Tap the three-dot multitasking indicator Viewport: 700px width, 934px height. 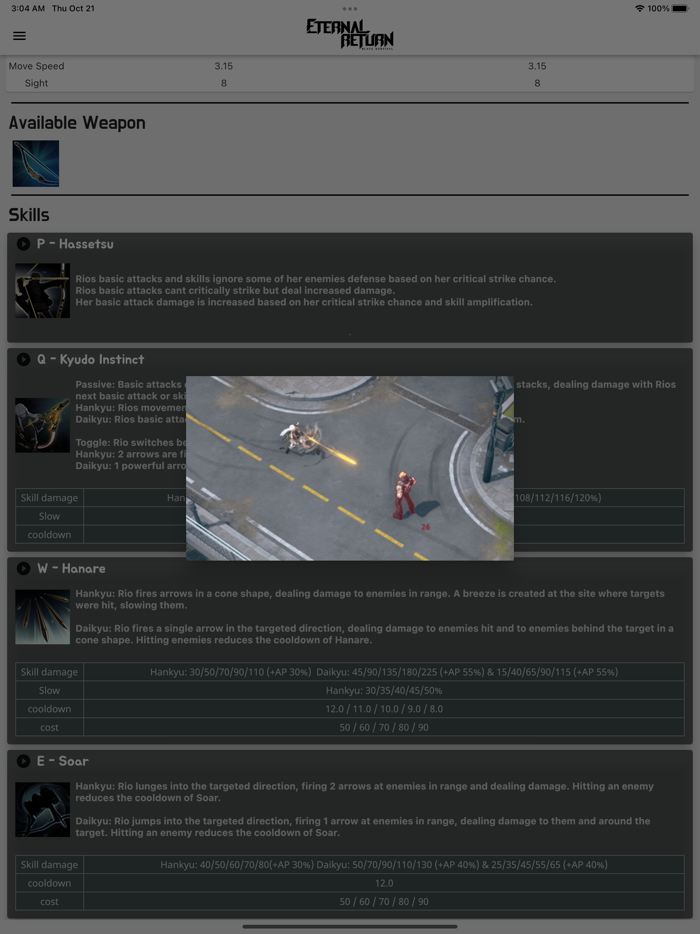350,8
